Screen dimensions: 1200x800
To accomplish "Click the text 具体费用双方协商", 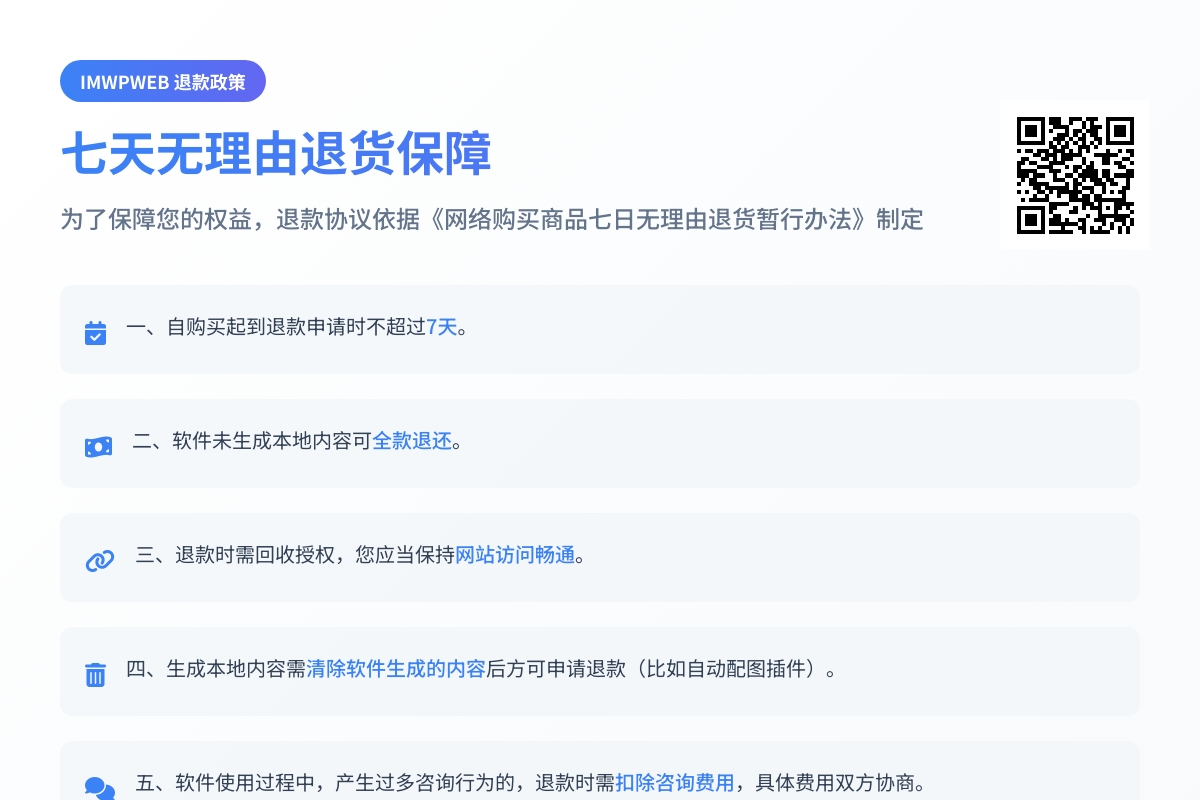I will pyautogui.click(x=836, y=783).
